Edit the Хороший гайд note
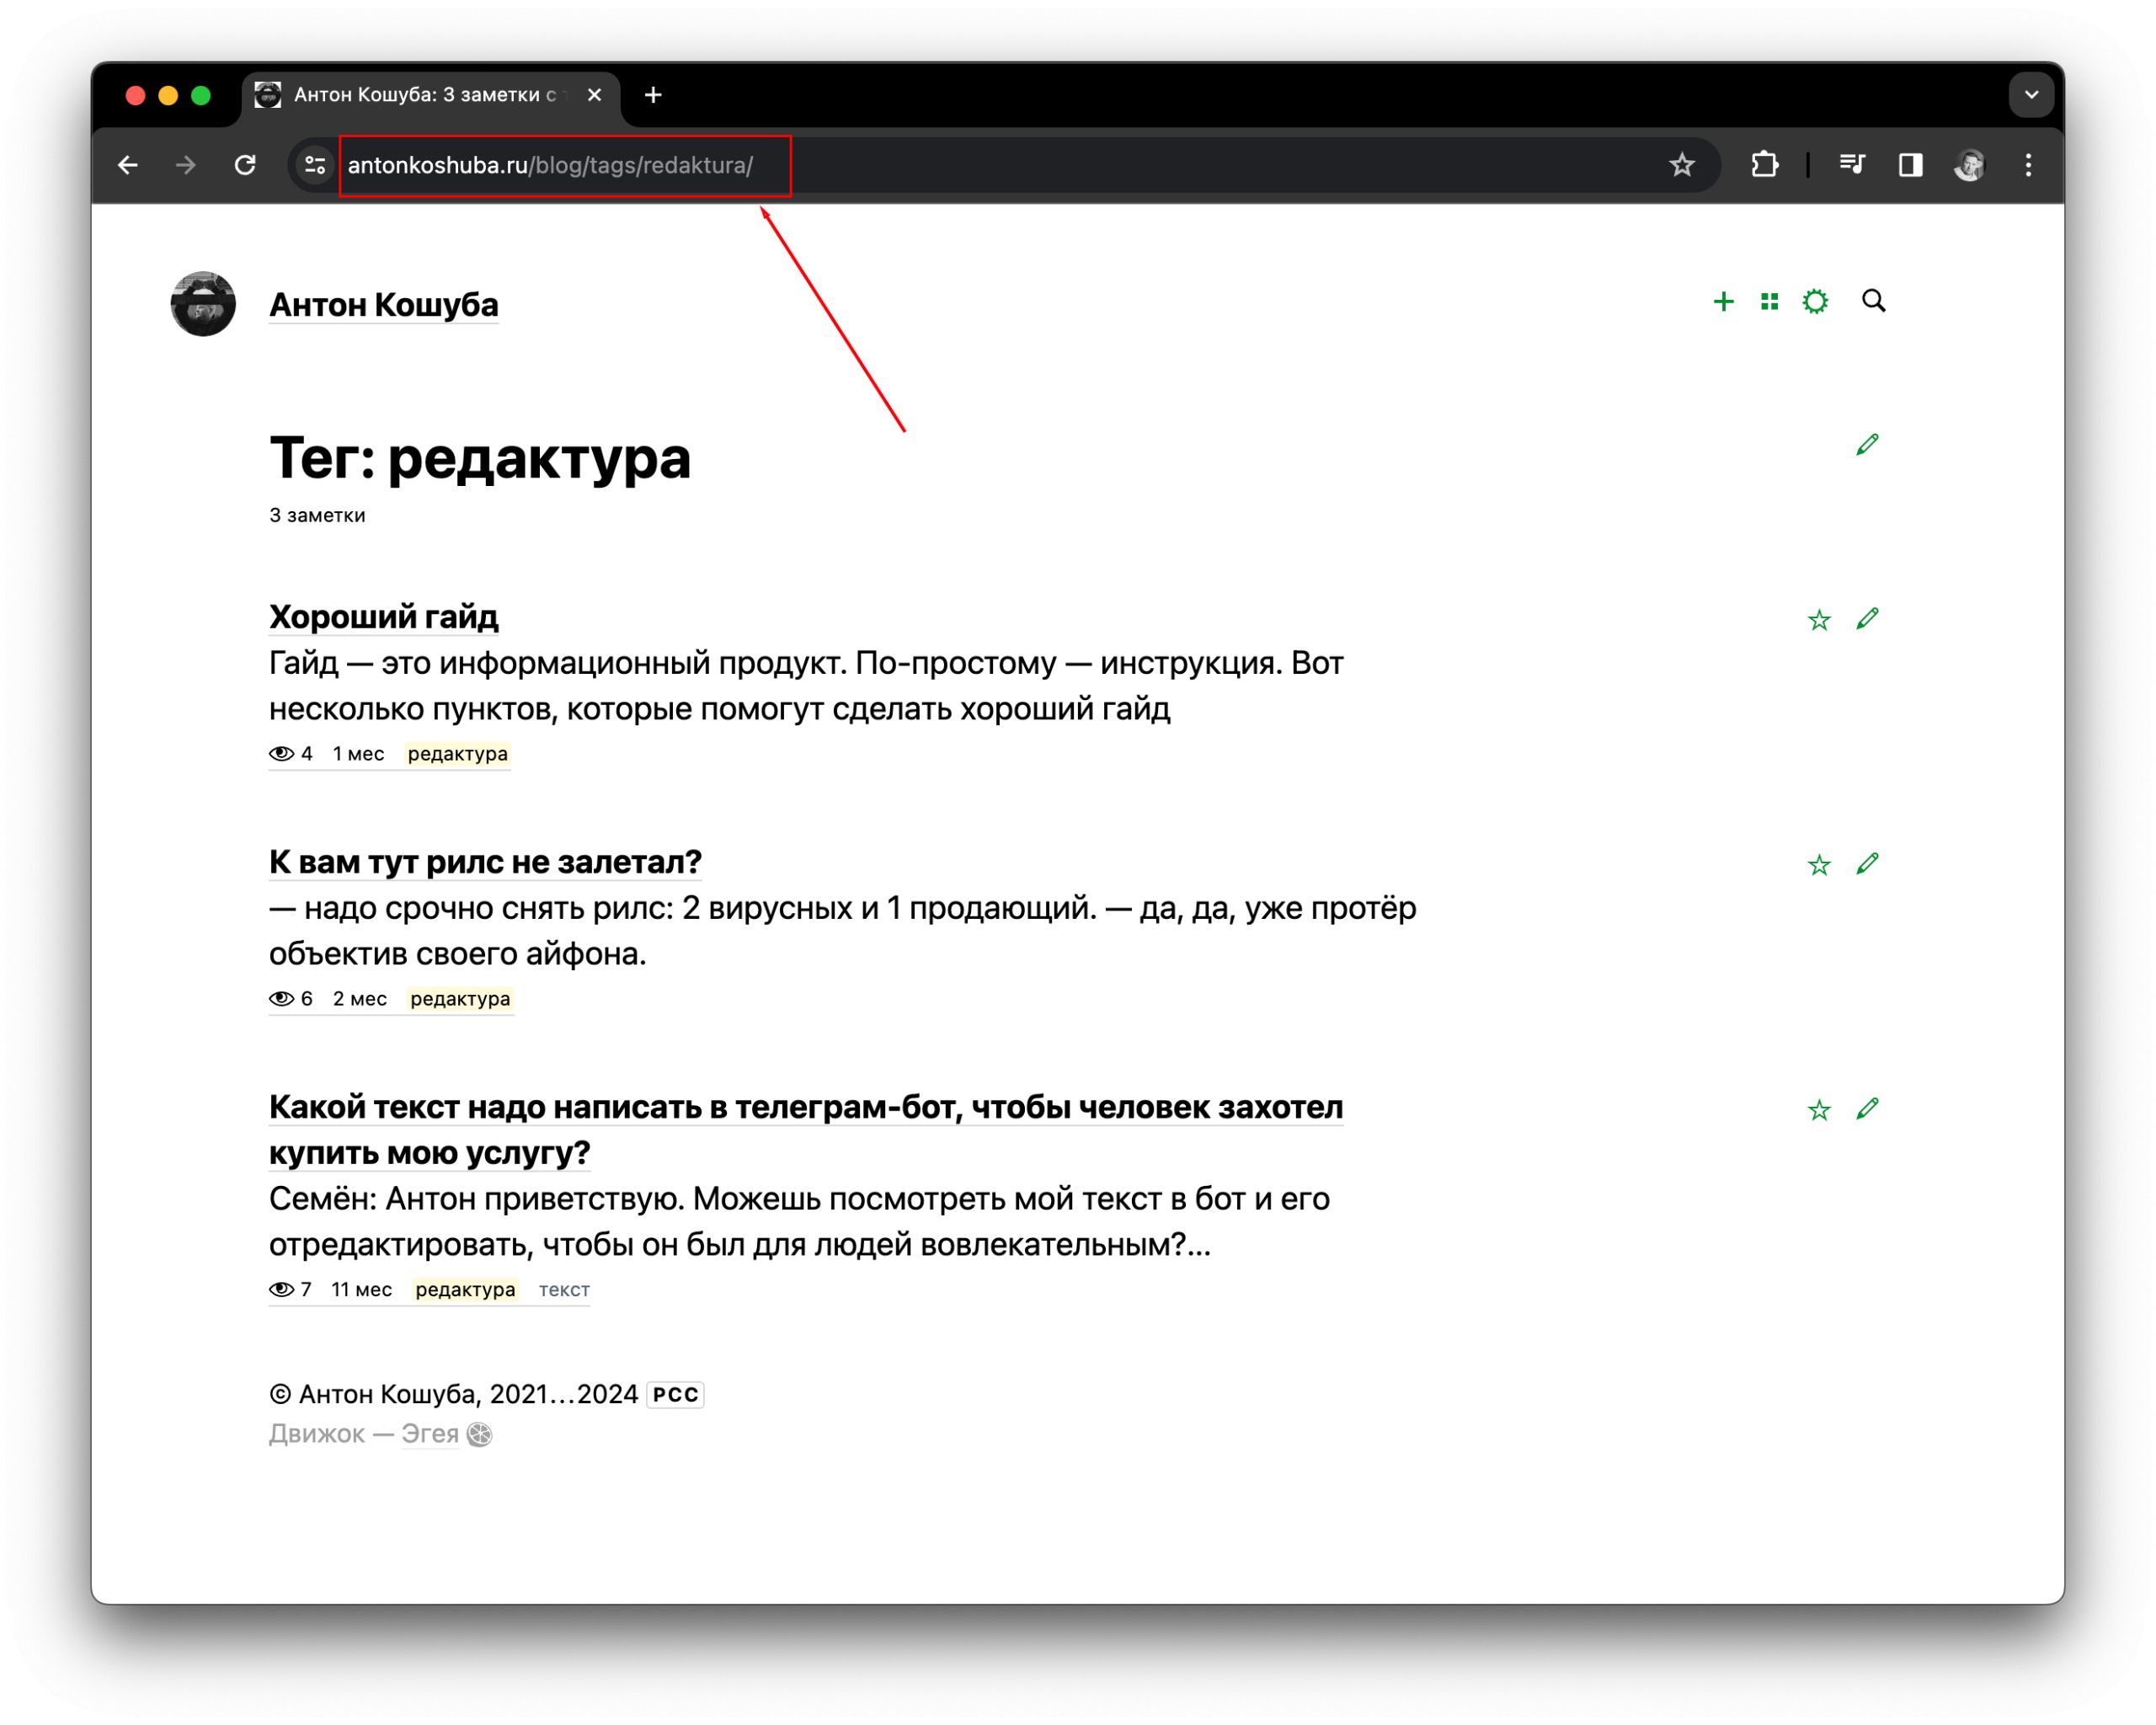The width and height of the screenshot is (2156, 1725). pos(1867,619)
